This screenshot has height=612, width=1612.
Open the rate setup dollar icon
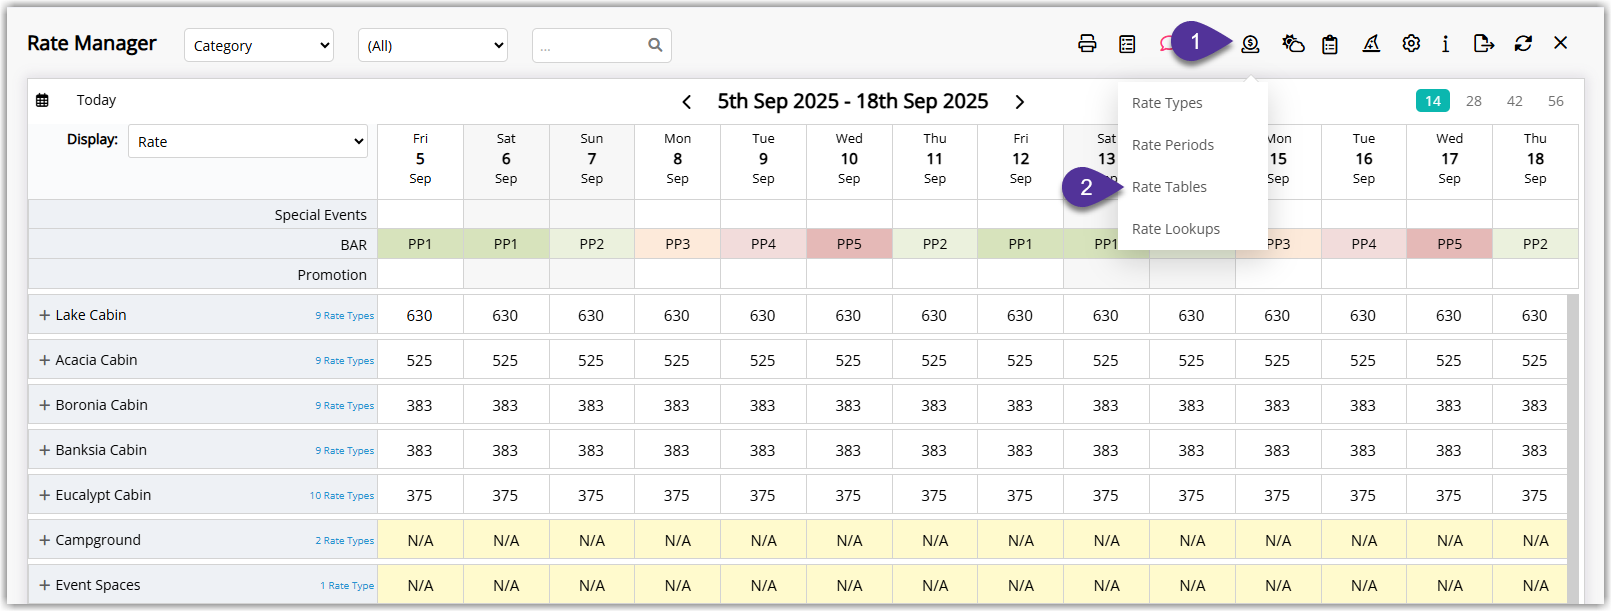(1250, 43)
